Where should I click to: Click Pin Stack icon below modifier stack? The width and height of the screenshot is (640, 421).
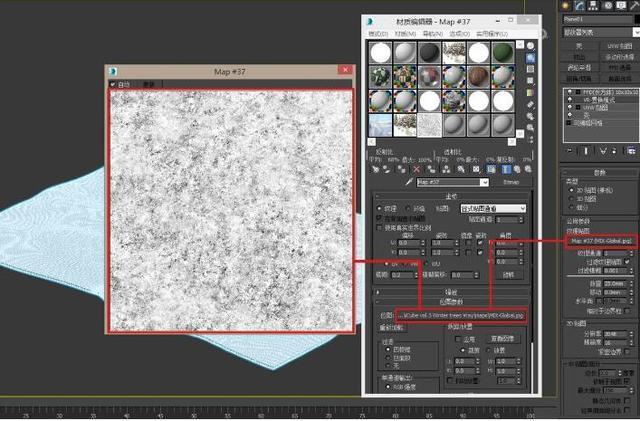570,151
